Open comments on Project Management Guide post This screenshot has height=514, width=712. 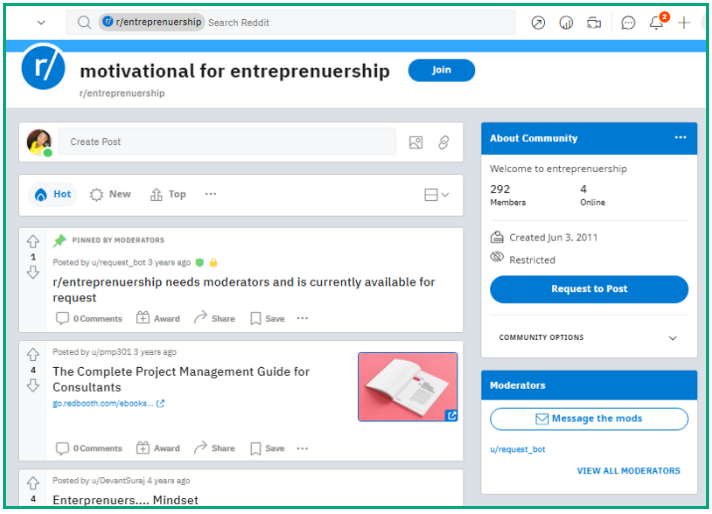click(89, 448)
